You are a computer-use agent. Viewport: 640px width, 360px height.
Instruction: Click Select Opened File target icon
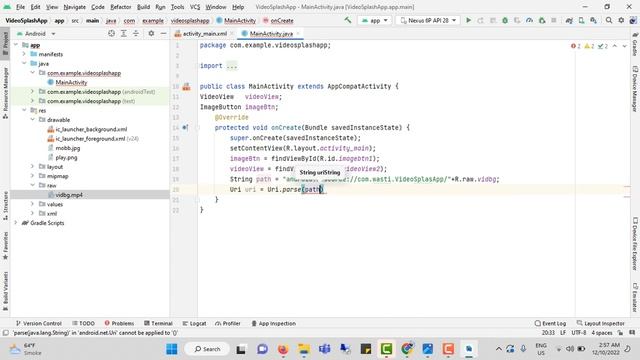tap(111, 33)
